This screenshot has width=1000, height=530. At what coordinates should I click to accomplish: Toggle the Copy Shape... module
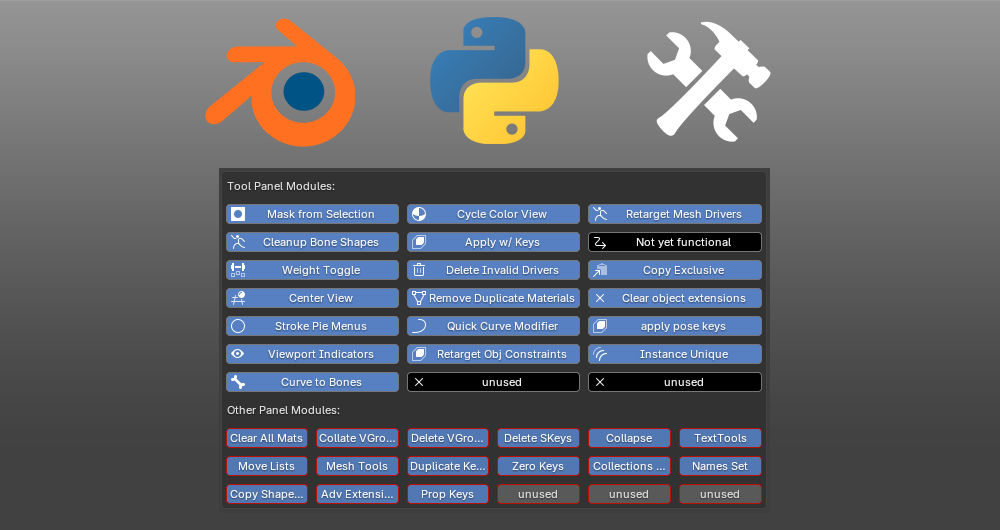(x=267, y=494)
